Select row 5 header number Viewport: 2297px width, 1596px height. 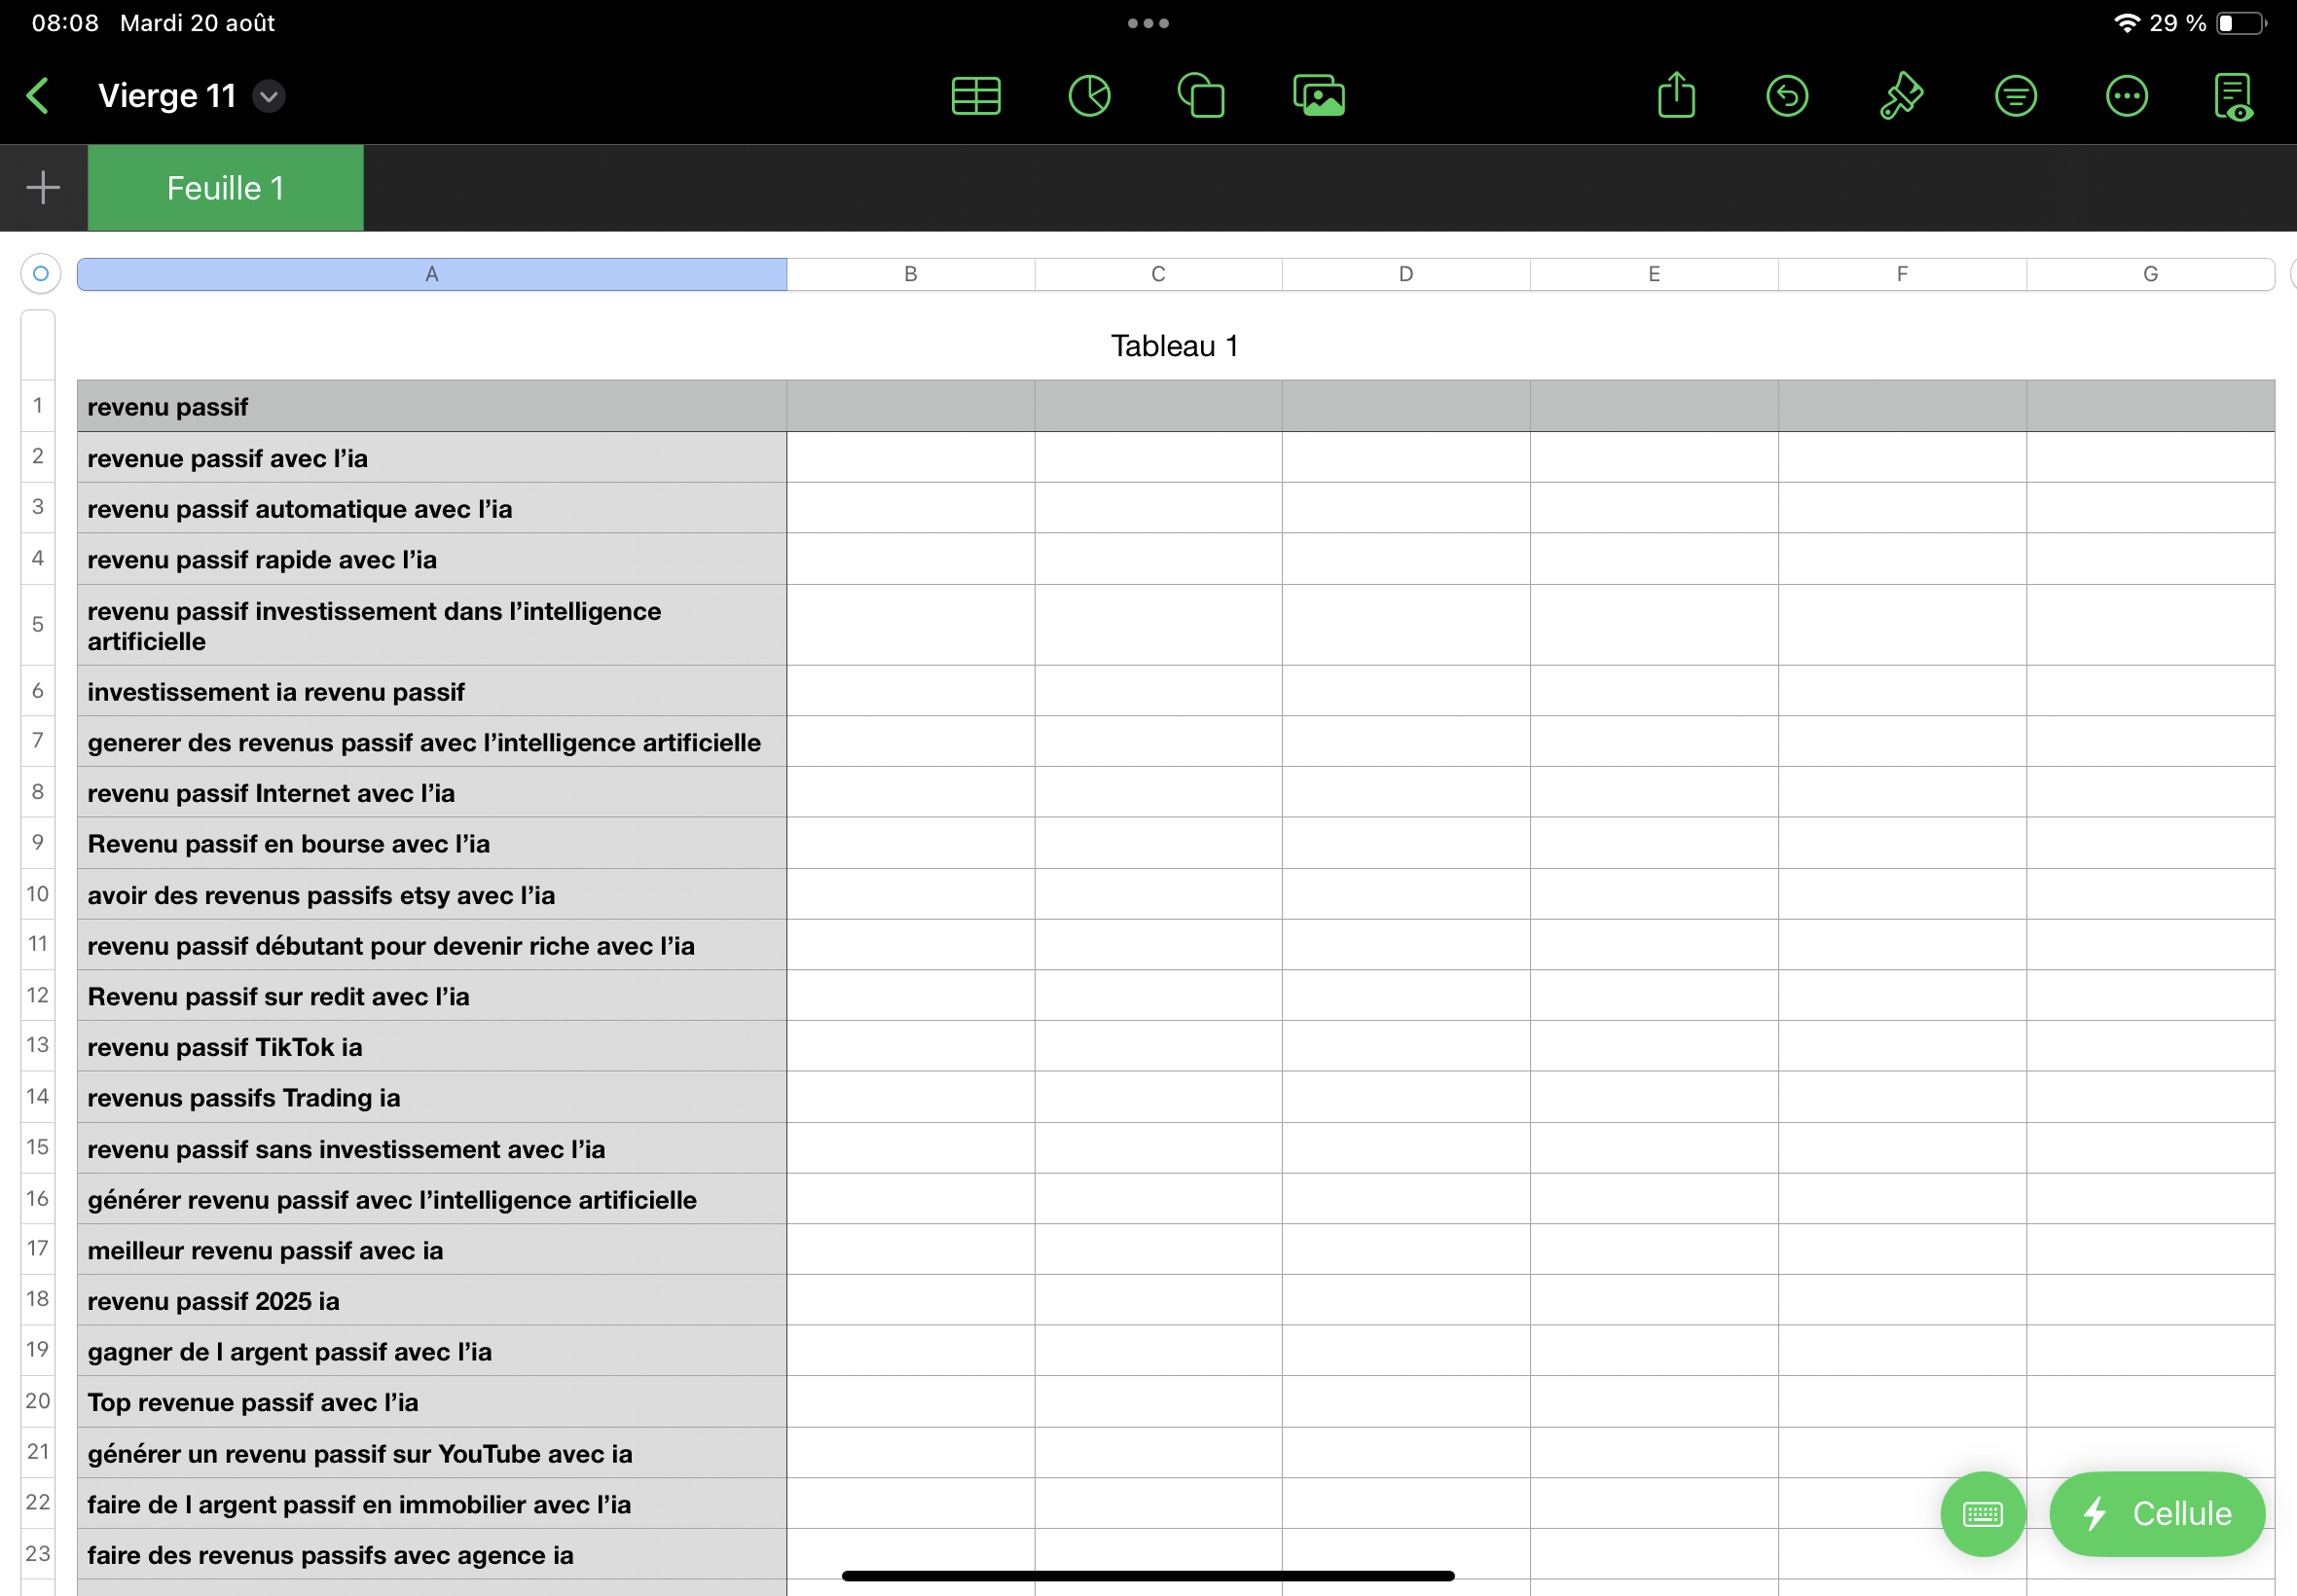point(38,624)
